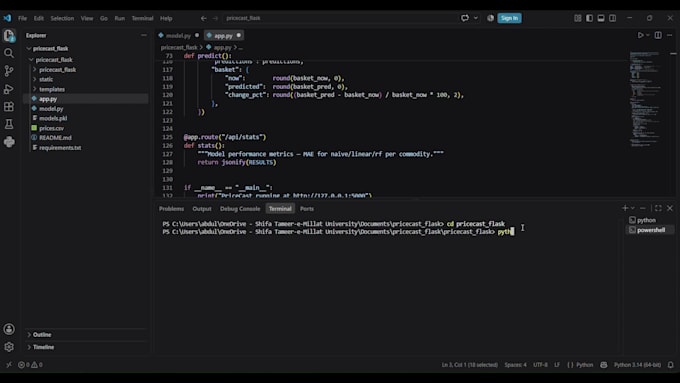Open Source Control view
This screenshot has width=680, height=383.
pos(9,71)
